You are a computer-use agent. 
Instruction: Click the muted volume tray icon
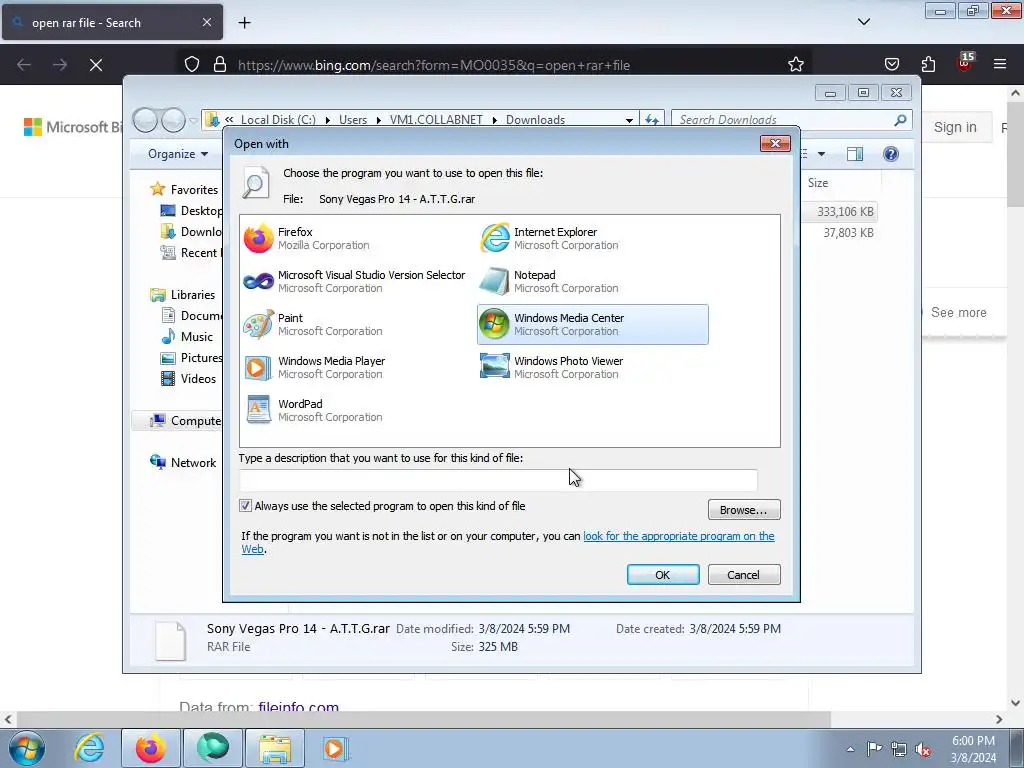pyautogui.click(x=923, y=749)
